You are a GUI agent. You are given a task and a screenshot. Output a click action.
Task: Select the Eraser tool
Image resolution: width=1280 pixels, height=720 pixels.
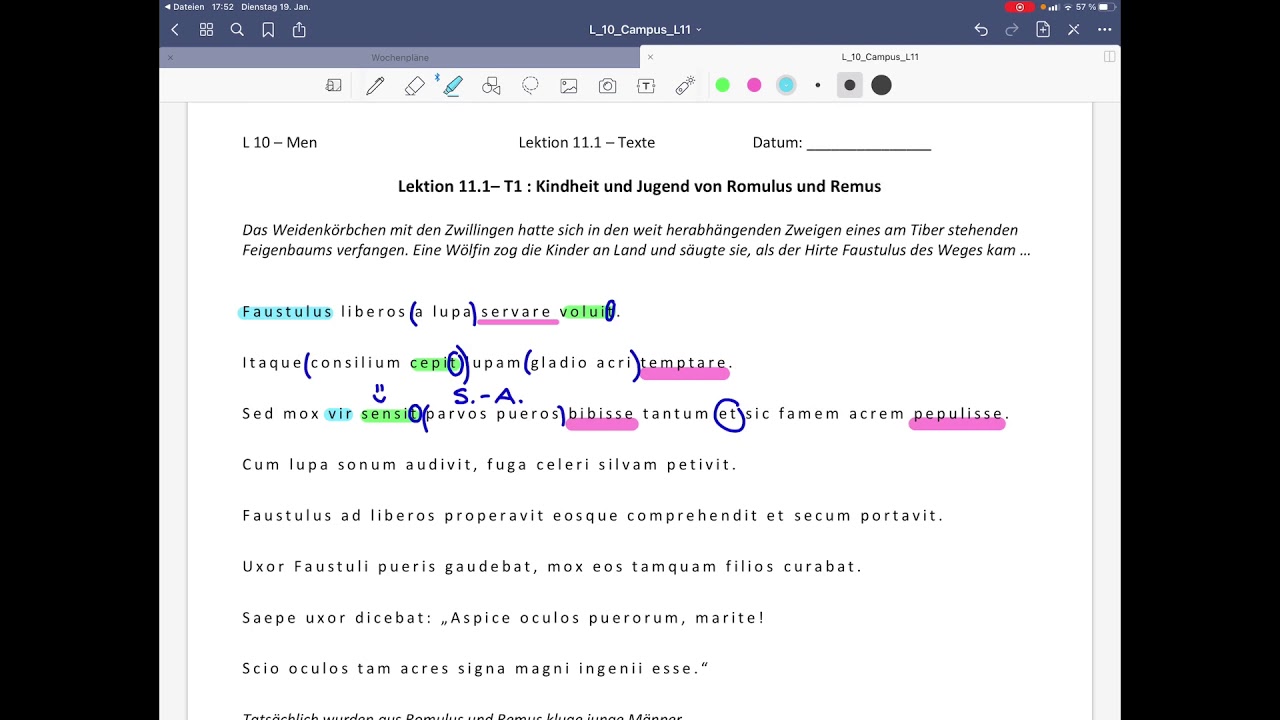tap(414, 86)
